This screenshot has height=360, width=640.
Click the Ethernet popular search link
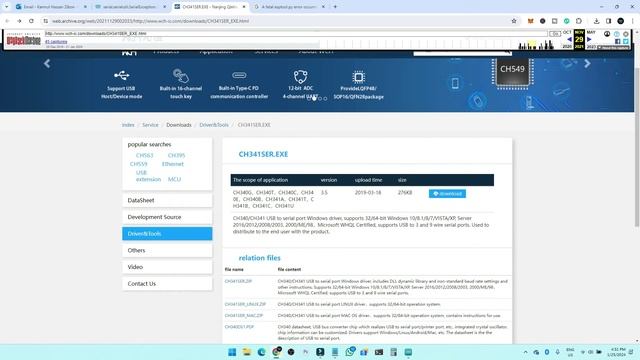click(x=173, y=164)
